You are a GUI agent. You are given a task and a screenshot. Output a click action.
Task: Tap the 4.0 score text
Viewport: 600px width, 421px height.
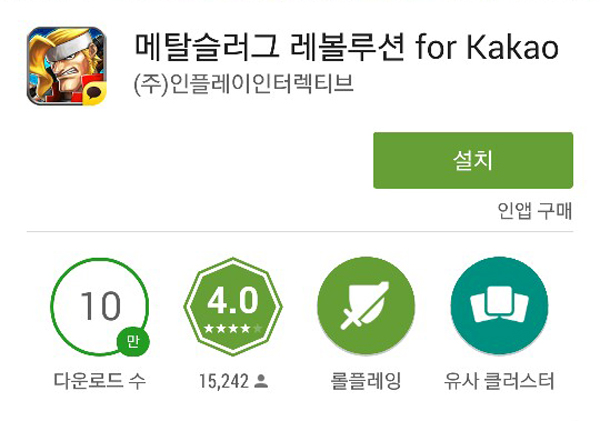coord(233,300)
